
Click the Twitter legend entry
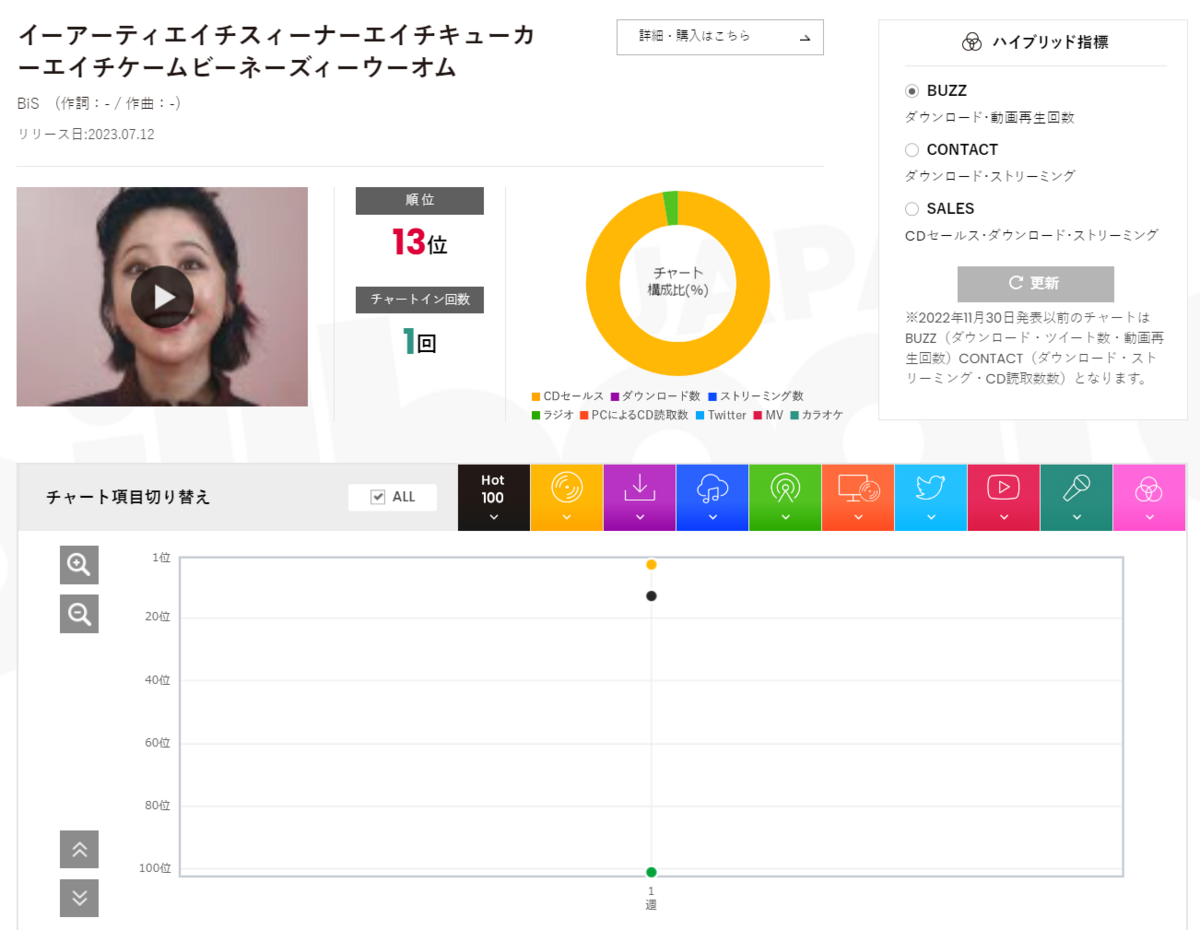click(x=721, y=414)
